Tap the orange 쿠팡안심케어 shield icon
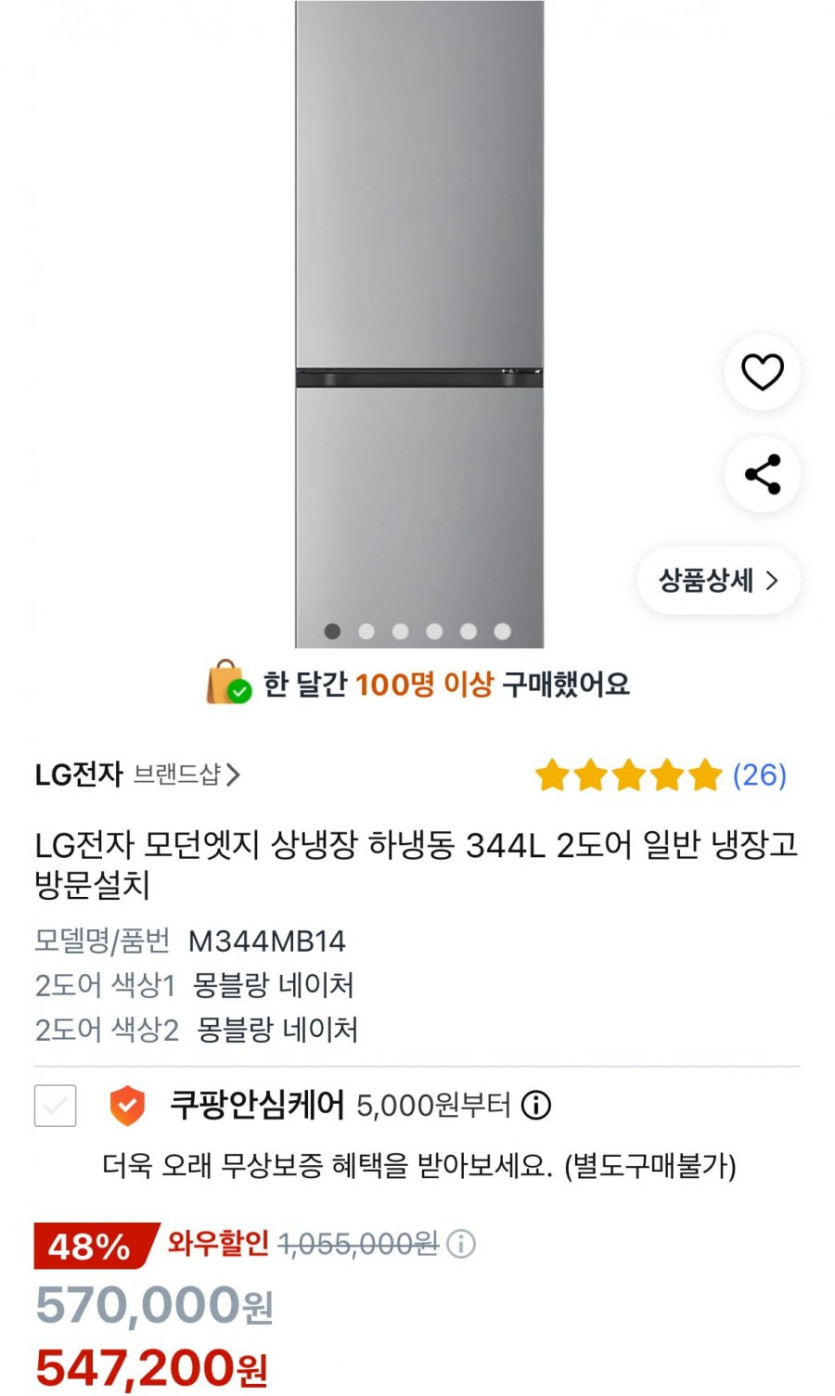 tap(127, 1106)
